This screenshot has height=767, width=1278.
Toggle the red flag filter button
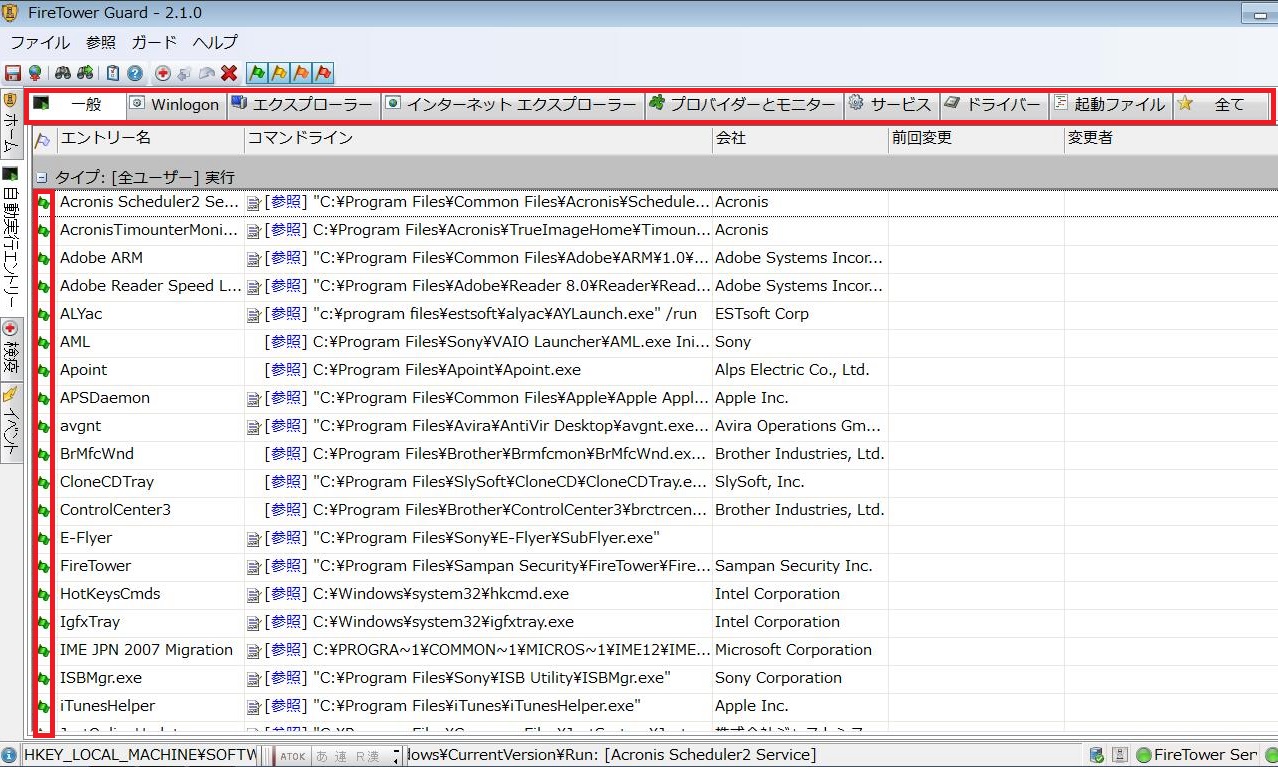pos(323,73)
